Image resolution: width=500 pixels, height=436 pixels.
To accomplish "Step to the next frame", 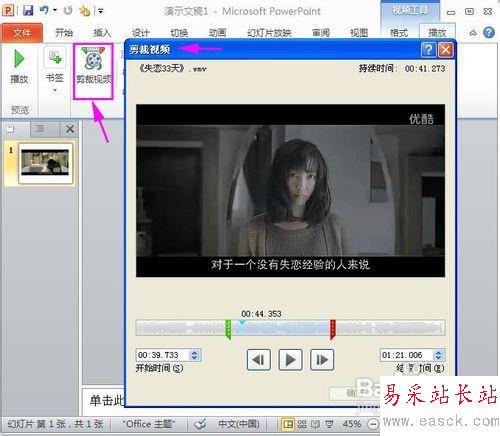I will click(322, 360).
